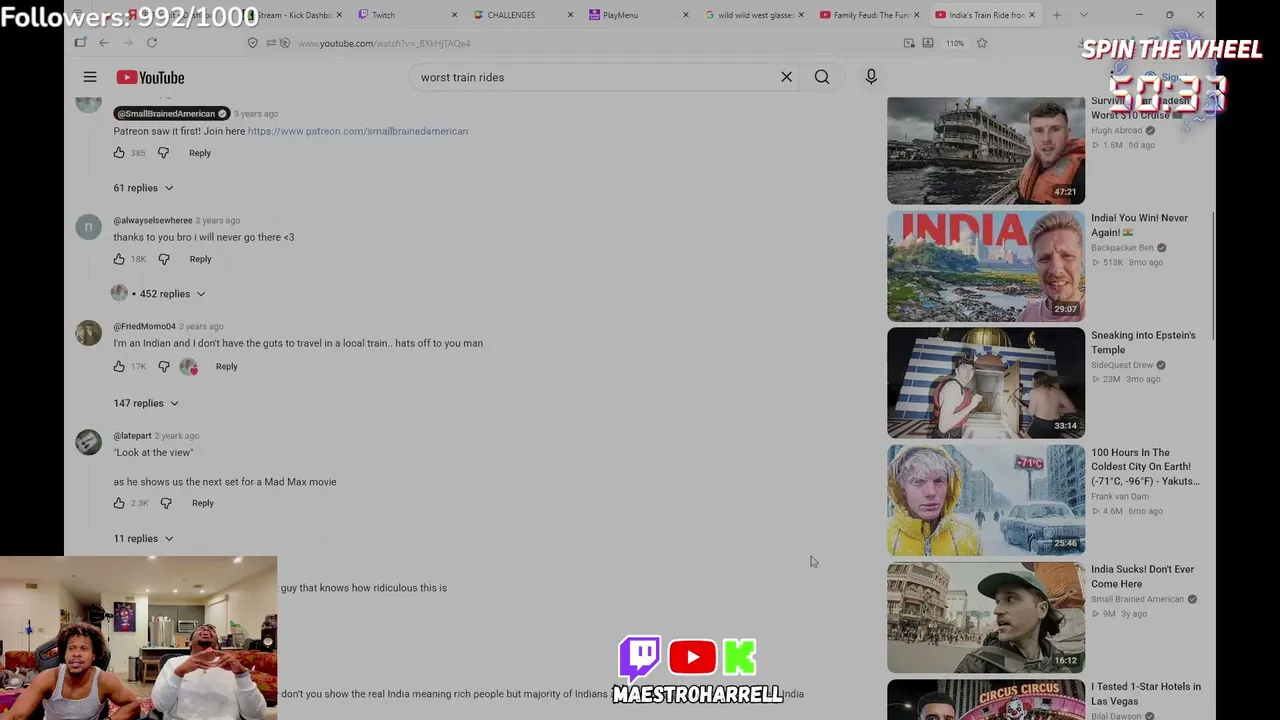Like the @alwayselsewheree comment
The width and height of the screenshot is (1280, 720).
point(119,259)
